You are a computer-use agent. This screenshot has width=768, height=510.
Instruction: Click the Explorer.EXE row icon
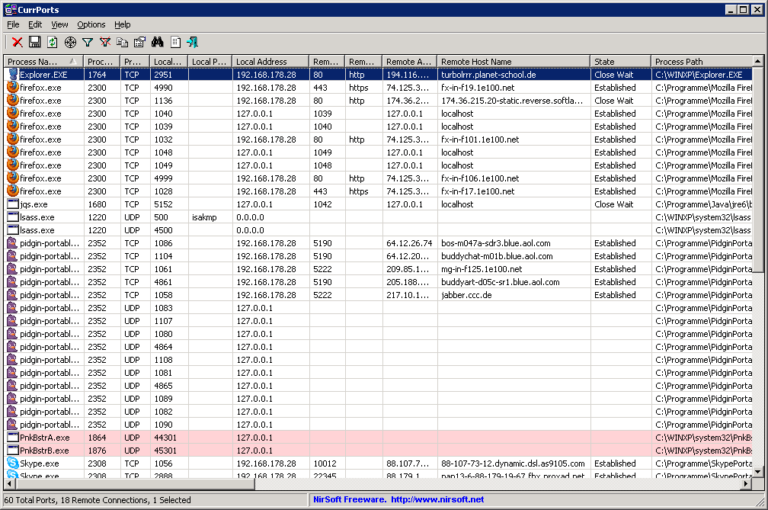tap(13, 74)
